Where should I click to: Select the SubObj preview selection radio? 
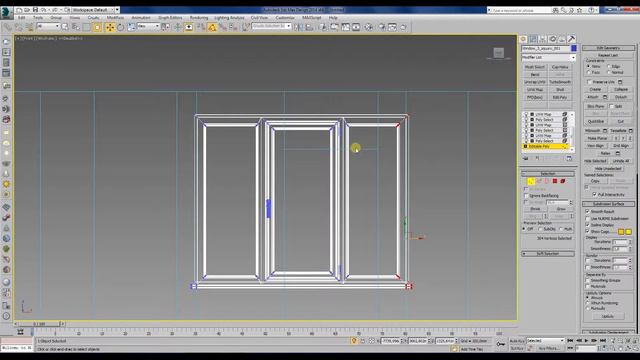(x=541, y=229)
